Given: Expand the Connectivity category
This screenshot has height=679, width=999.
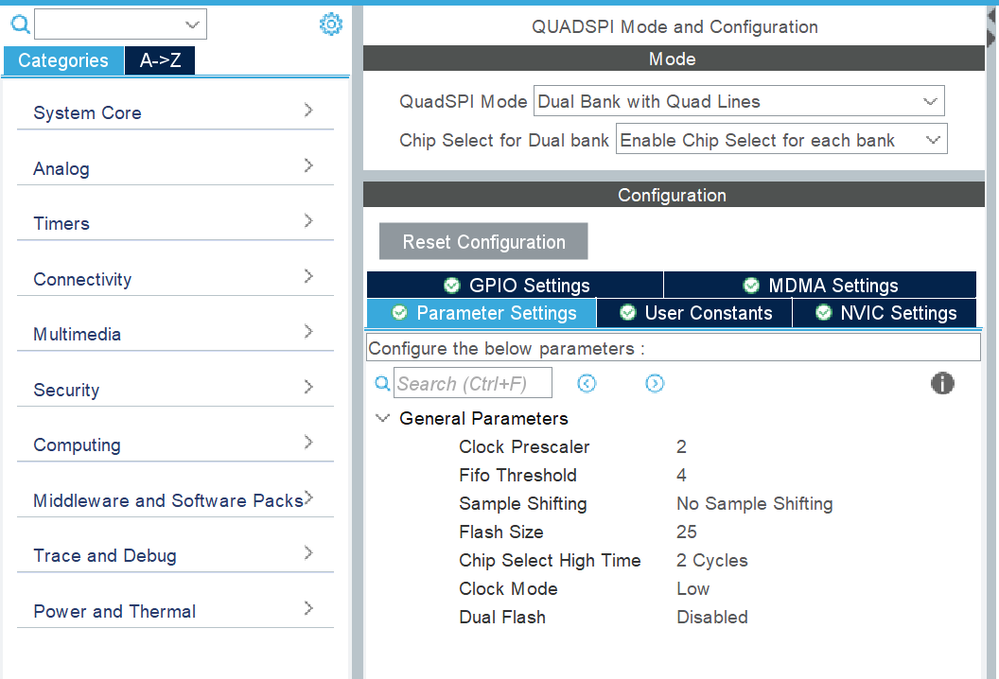Looking at the screenshot, I should [x=175, y=279].
